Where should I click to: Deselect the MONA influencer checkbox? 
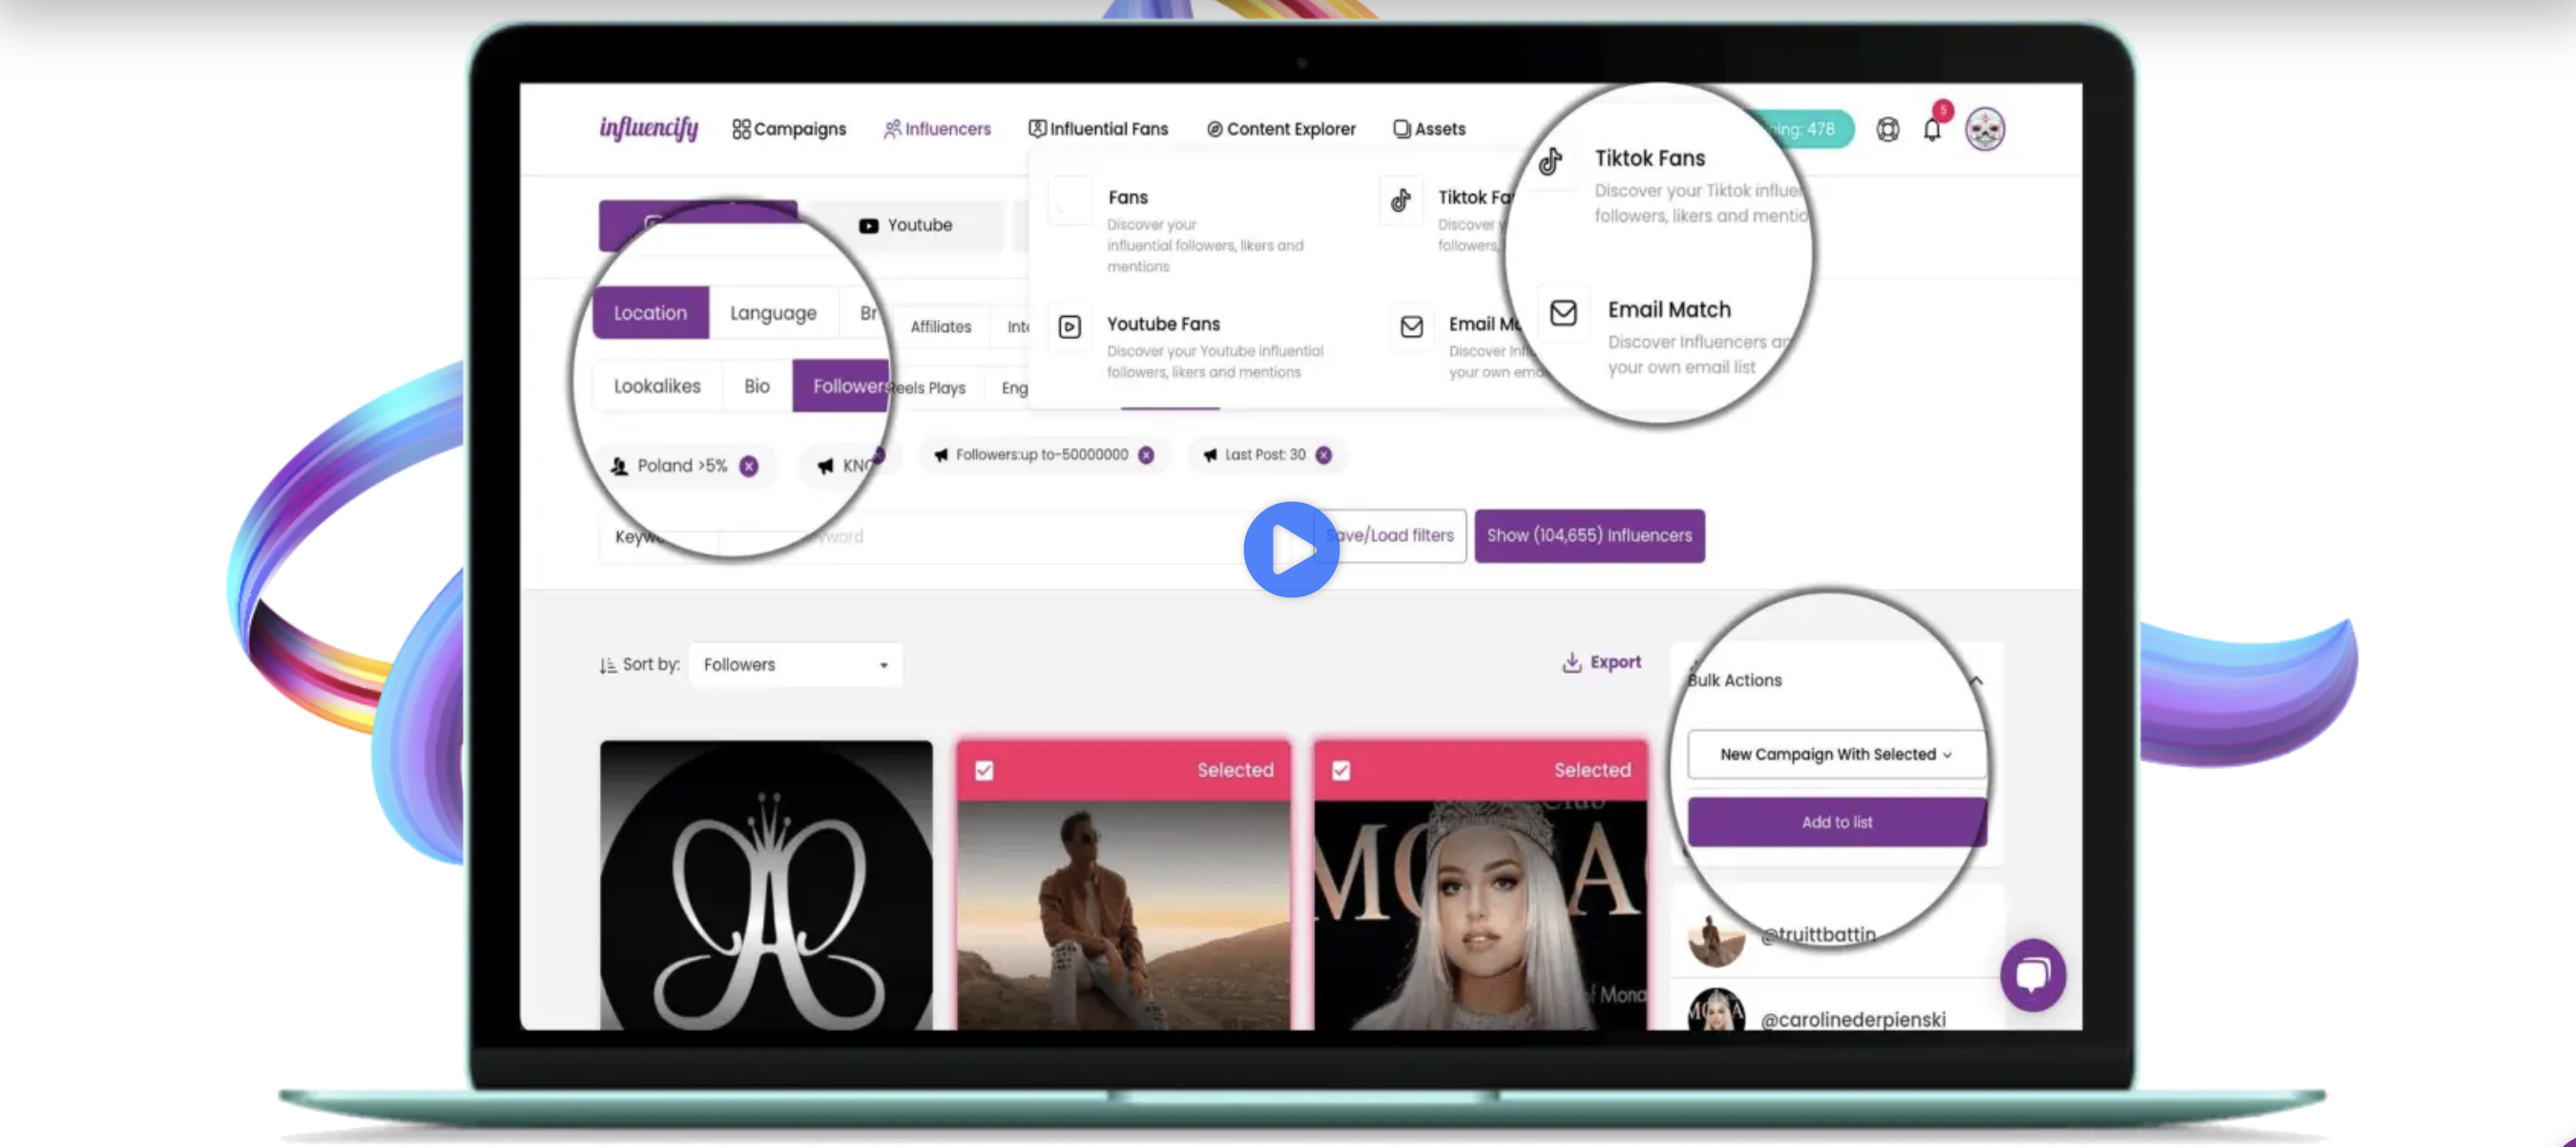tap(1341, 770)
